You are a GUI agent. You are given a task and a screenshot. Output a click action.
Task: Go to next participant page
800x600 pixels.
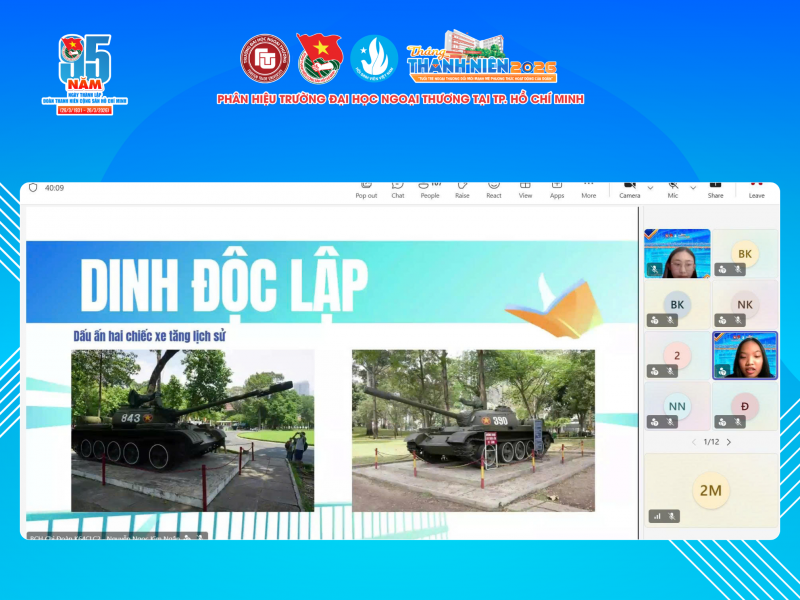point(728,442)
